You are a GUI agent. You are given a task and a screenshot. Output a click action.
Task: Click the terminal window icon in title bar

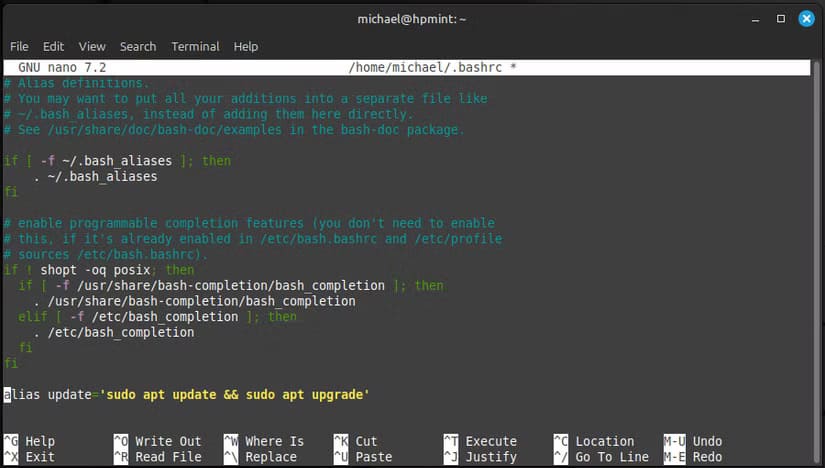pyautogui.click(x=18, y=18)
